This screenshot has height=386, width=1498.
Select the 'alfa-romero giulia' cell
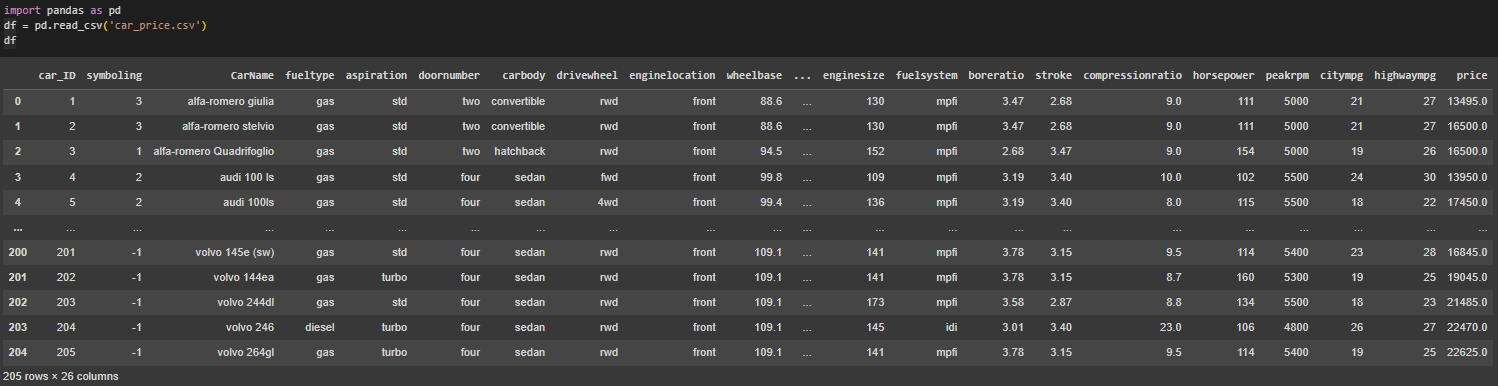coord(231,101)
